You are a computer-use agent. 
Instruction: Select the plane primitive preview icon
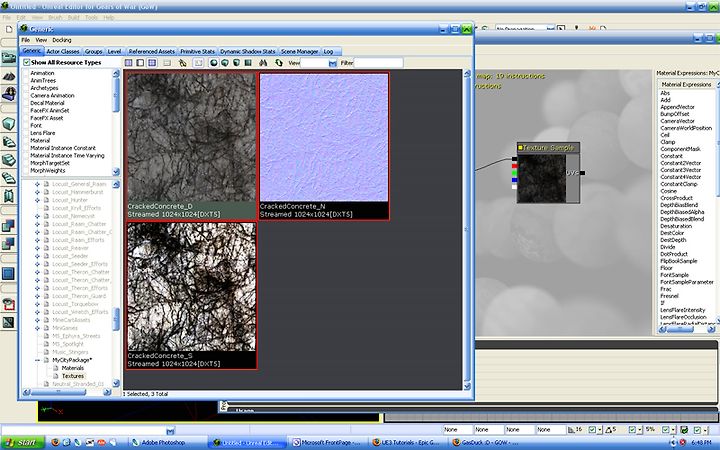coord(248,63)
